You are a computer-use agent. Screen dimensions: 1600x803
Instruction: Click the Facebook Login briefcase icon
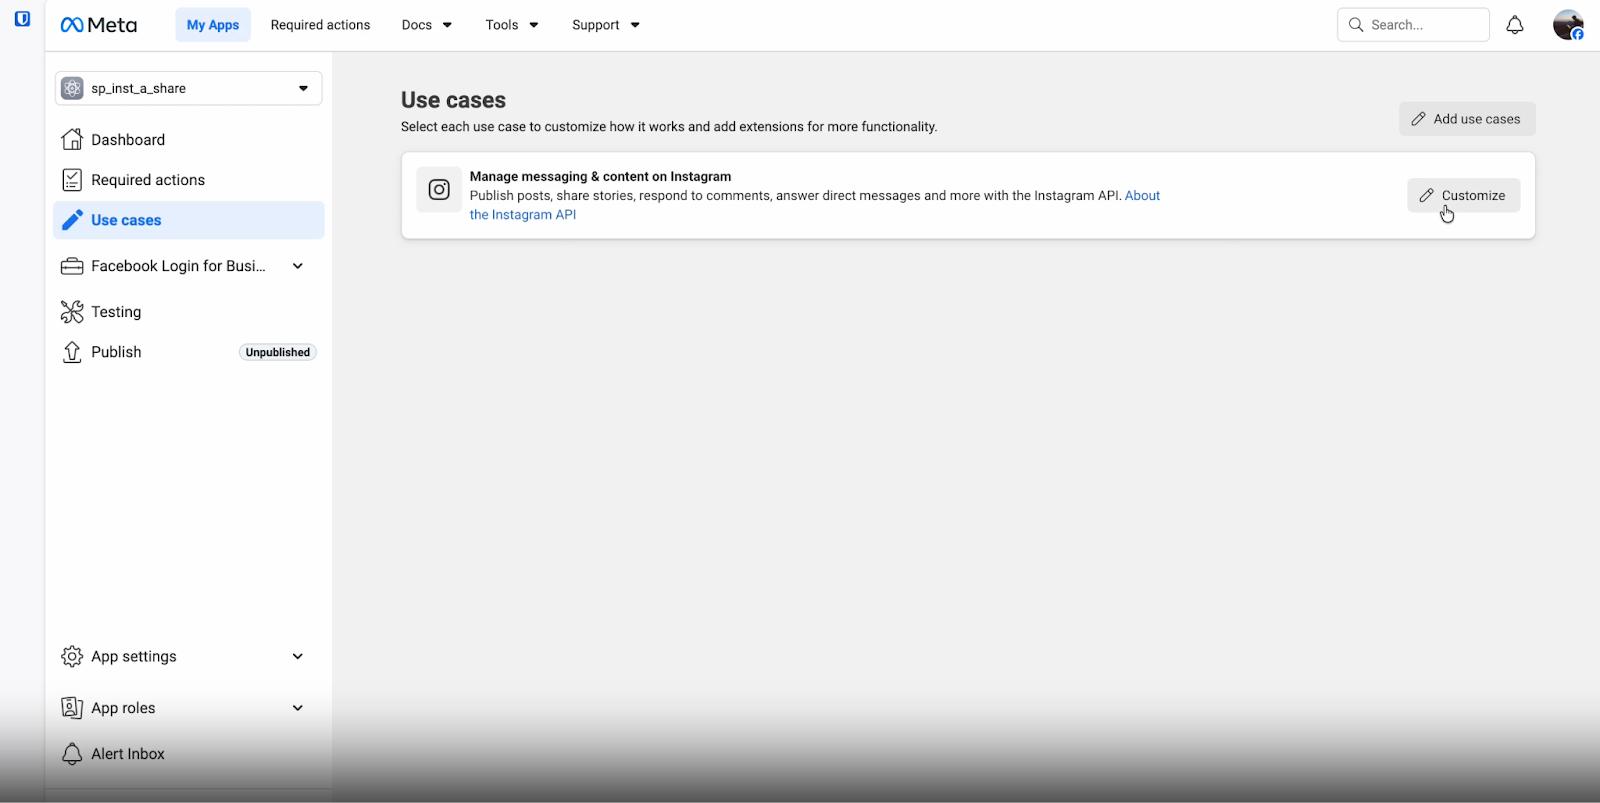coord(72,266)
